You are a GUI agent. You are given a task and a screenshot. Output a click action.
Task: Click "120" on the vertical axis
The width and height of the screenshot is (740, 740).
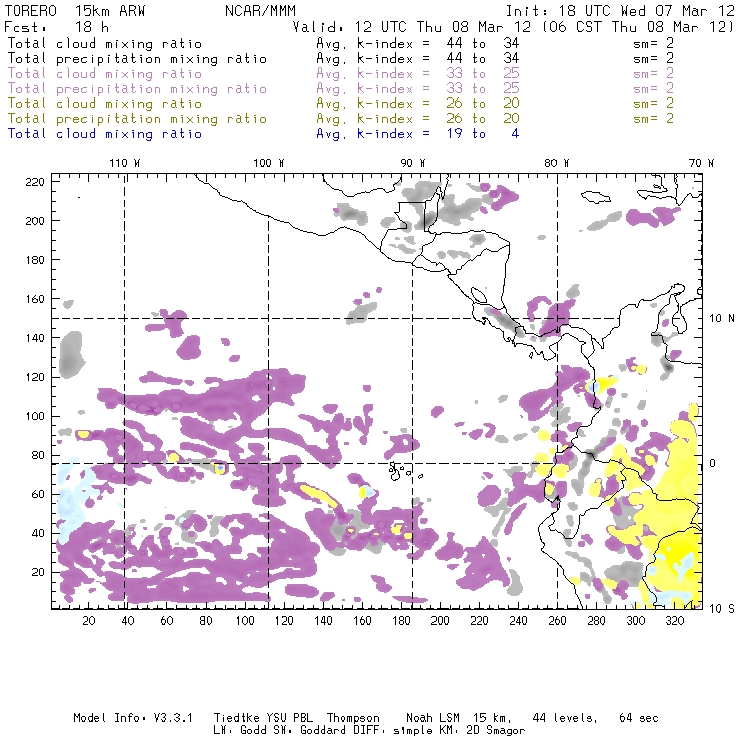pos(35,377)
